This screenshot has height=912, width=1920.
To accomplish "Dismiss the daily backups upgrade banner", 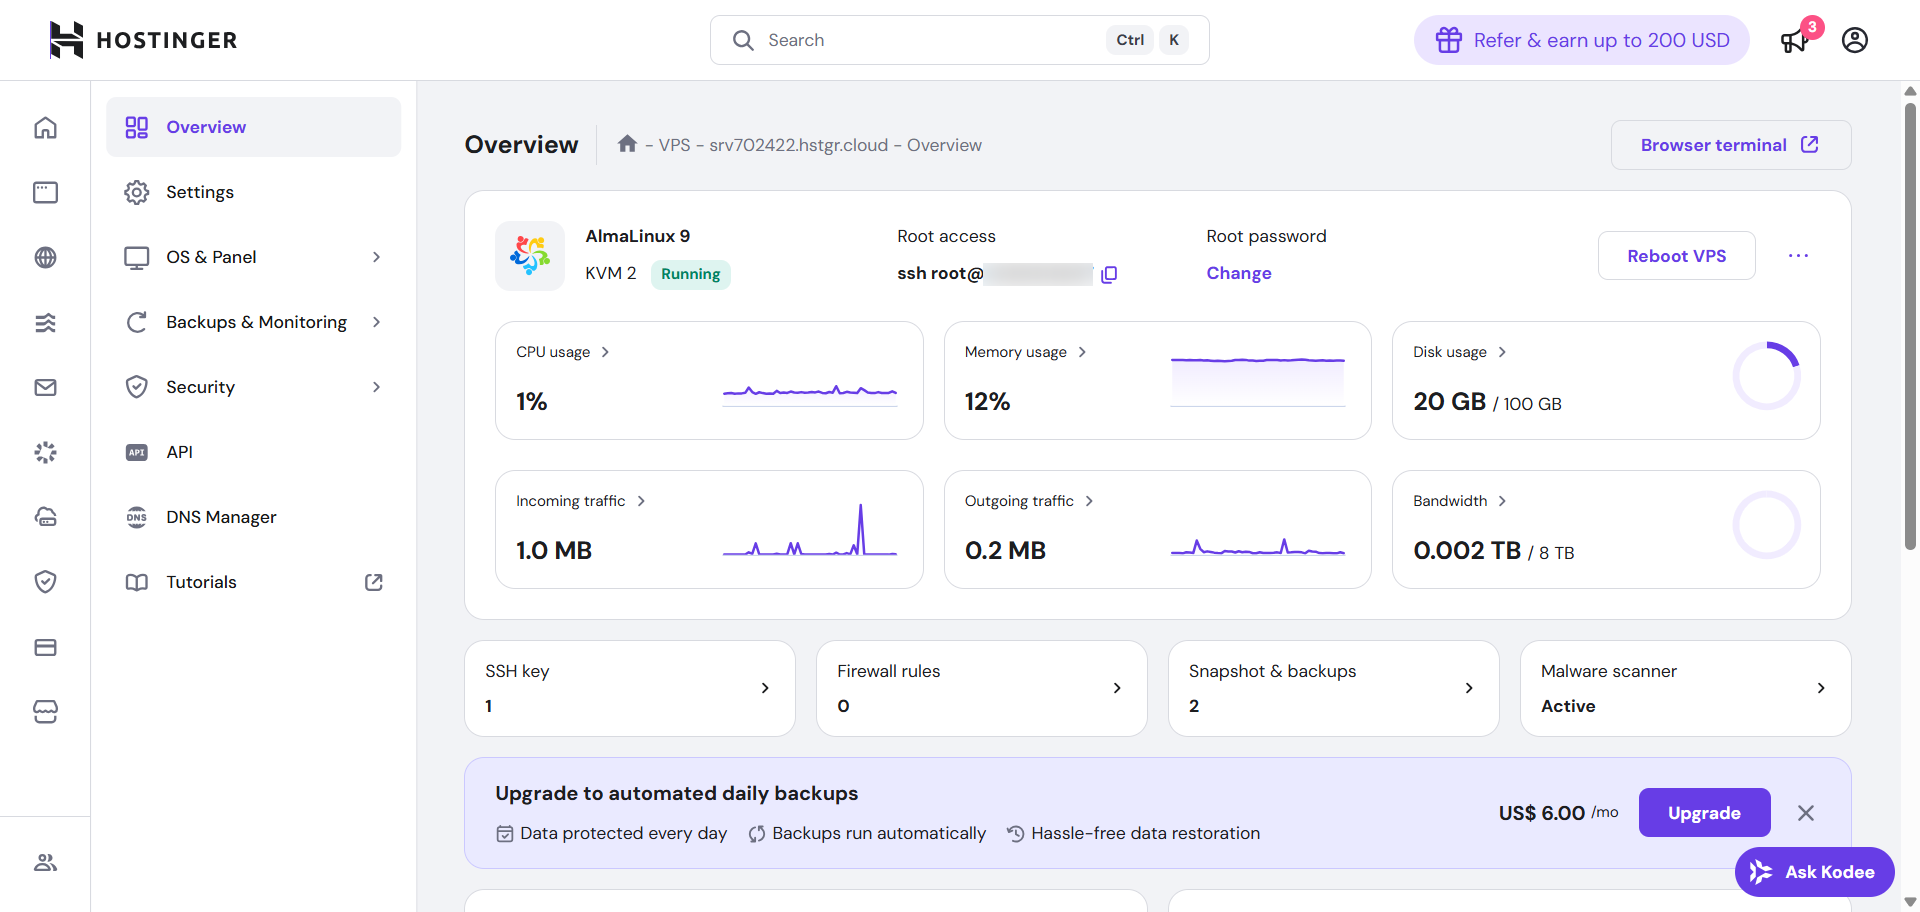I will tap(1805, 813).
